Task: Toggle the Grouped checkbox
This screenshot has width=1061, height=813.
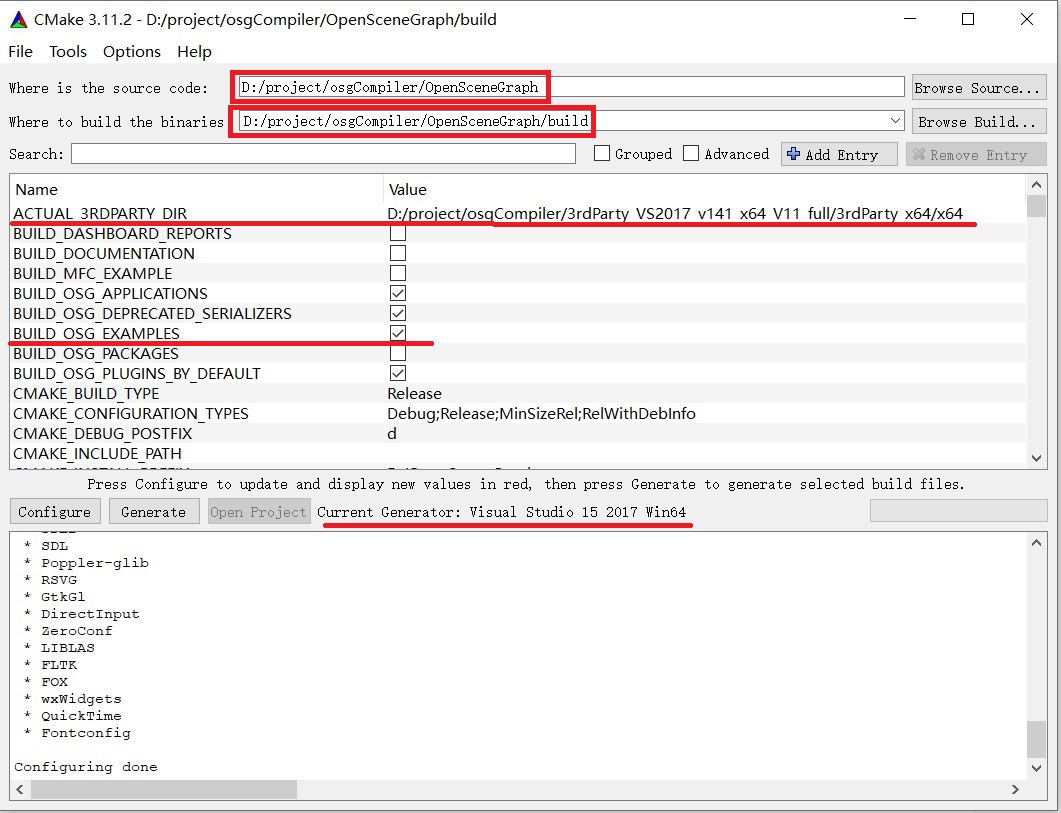Action: click(602, 154)
